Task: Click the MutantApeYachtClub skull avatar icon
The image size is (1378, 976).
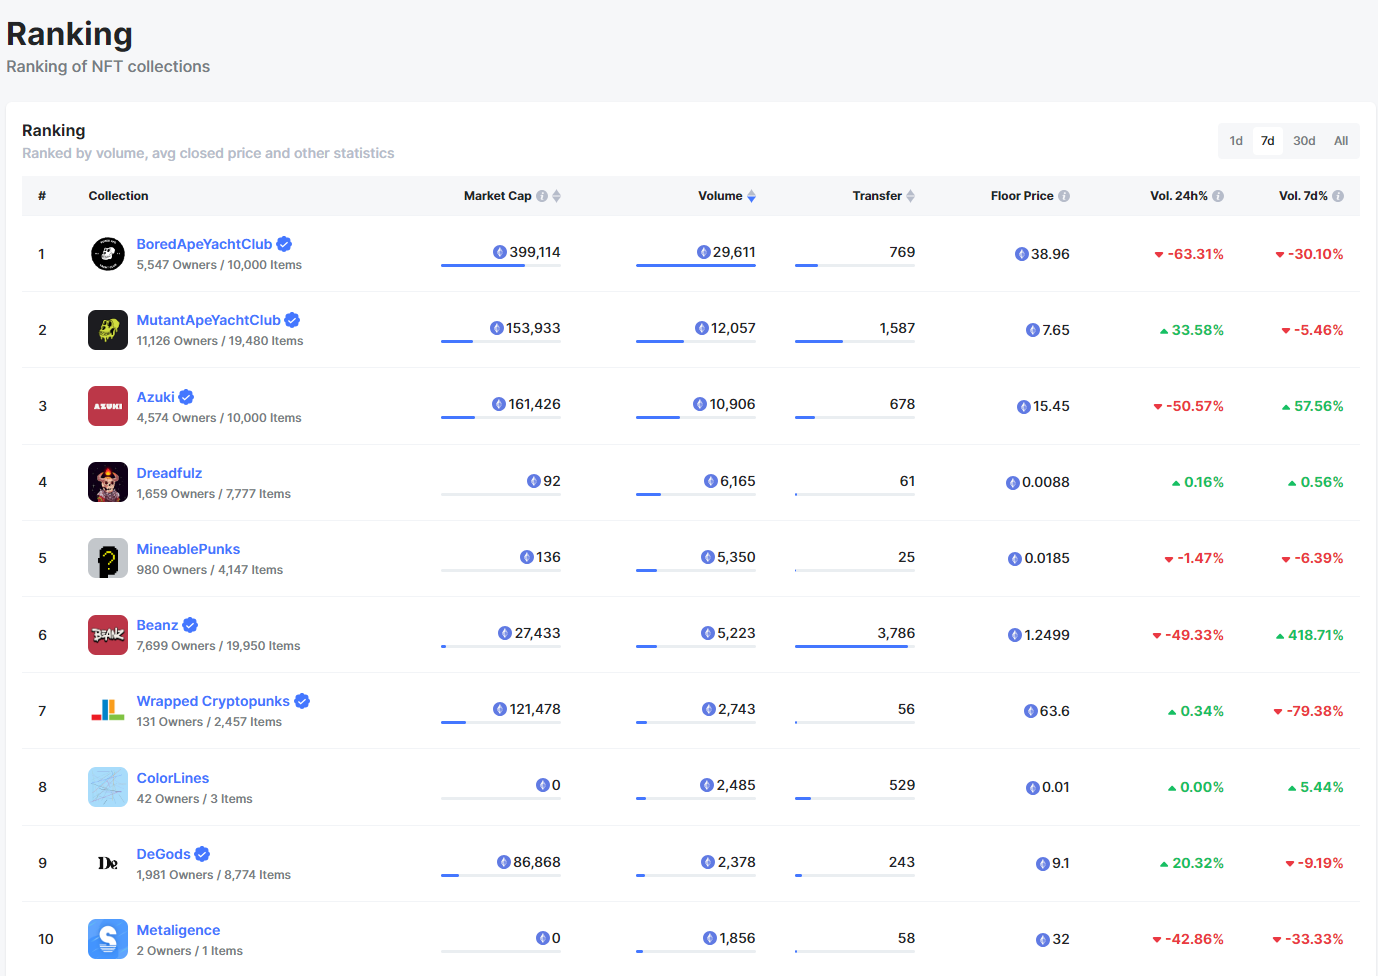Action: 107,330
